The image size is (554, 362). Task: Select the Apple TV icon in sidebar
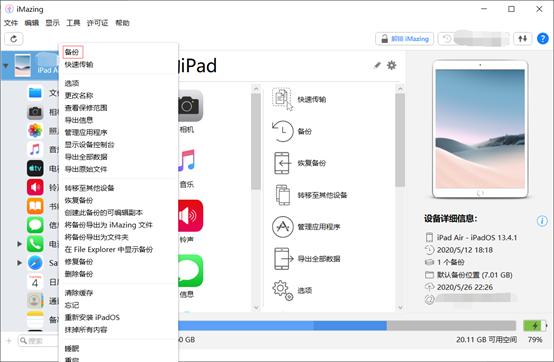35,168
